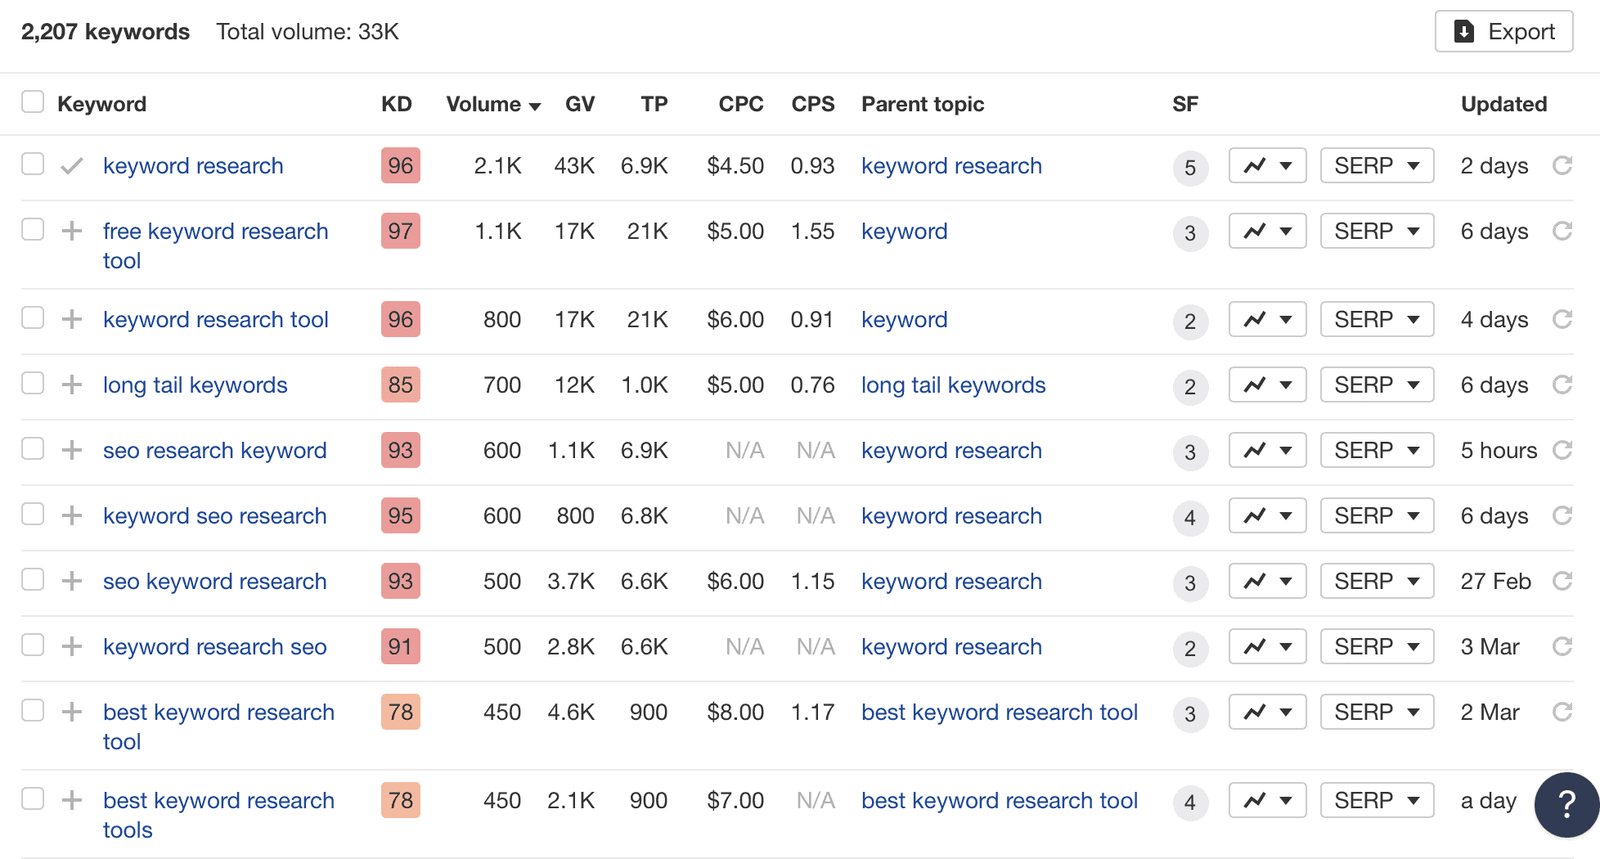
Task: Select 'keyword seo research' row checkbox
Action: click(33, 514)
